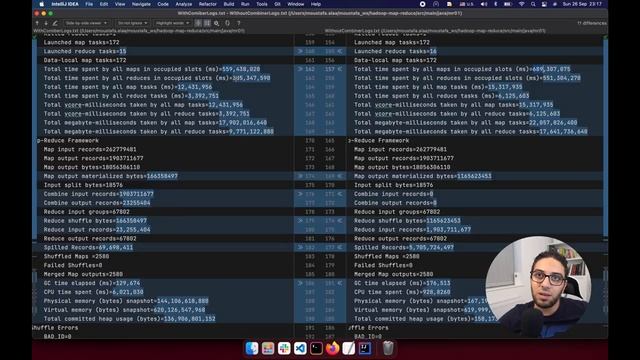This screenshot has width=640, height=360.
Task: Open the Analyze menu
Action: [184, 4]
